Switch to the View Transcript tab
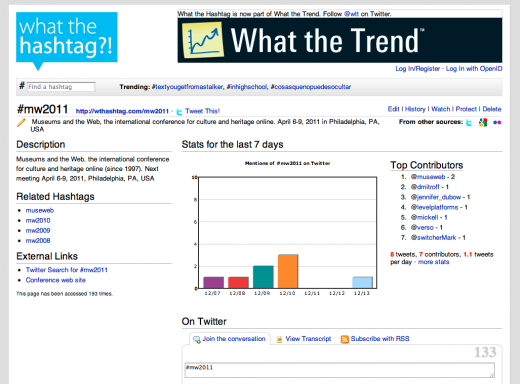This screenshot has width=520, height=384. click(308, 339)
